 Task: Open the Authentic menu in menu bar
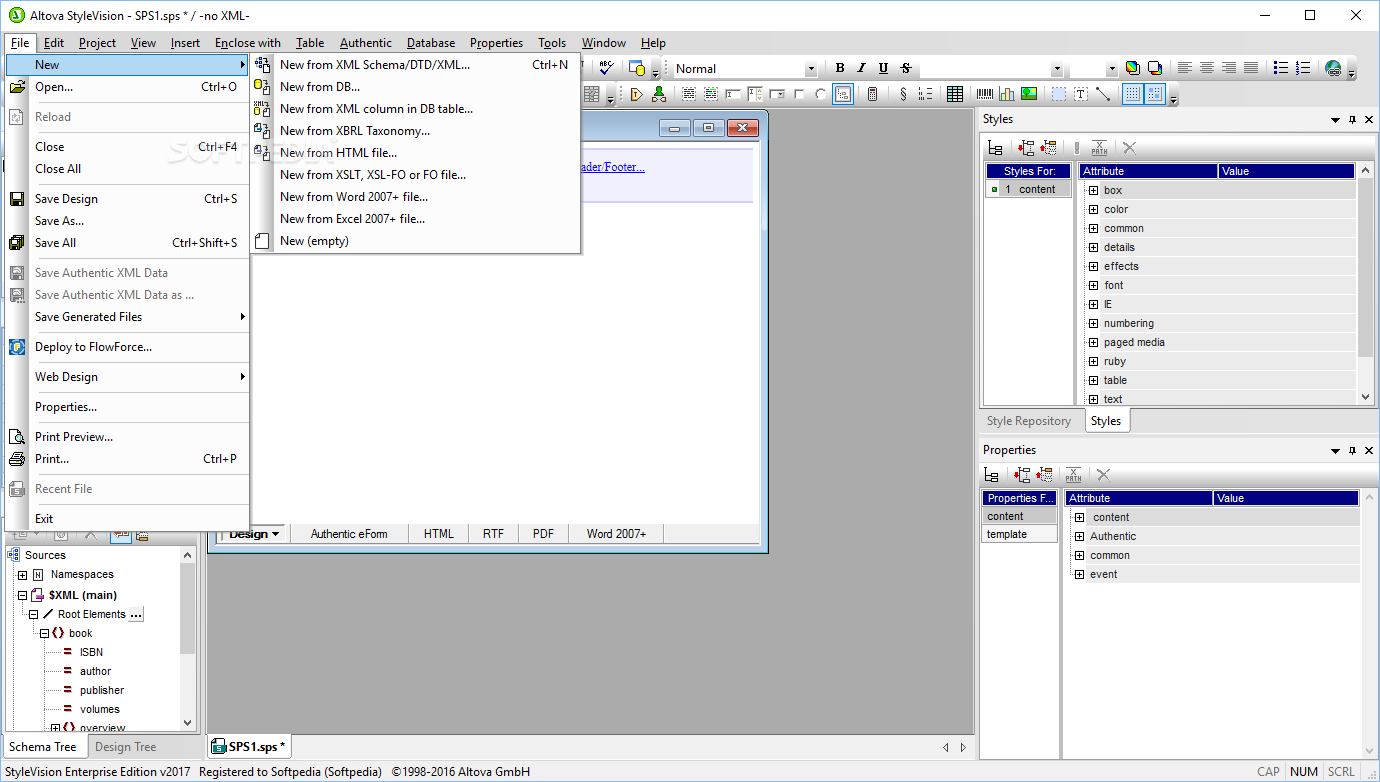coord(366,43)
